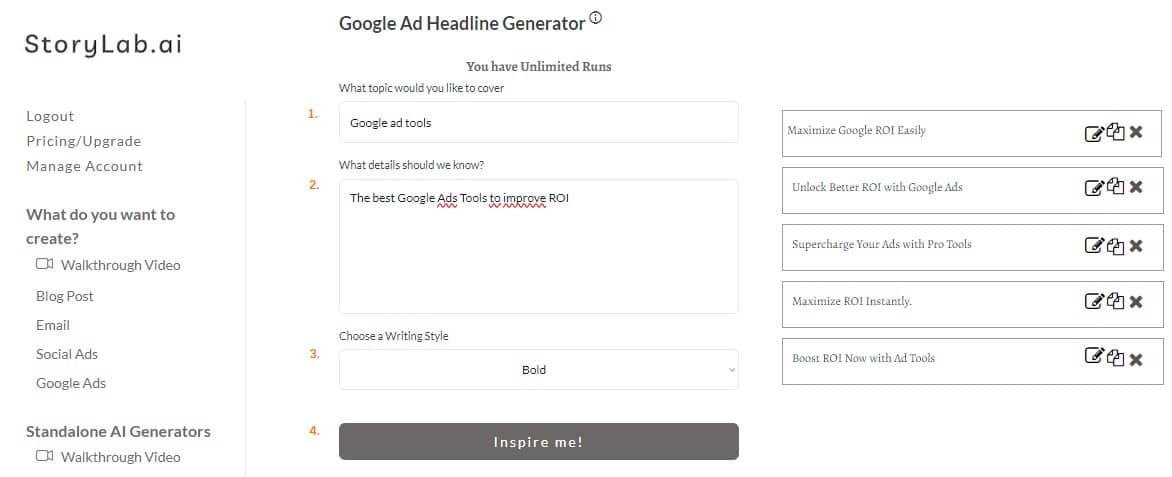Copy 'Unlock Better ROI with Google Ads' headline

(x=1115, y=187)
